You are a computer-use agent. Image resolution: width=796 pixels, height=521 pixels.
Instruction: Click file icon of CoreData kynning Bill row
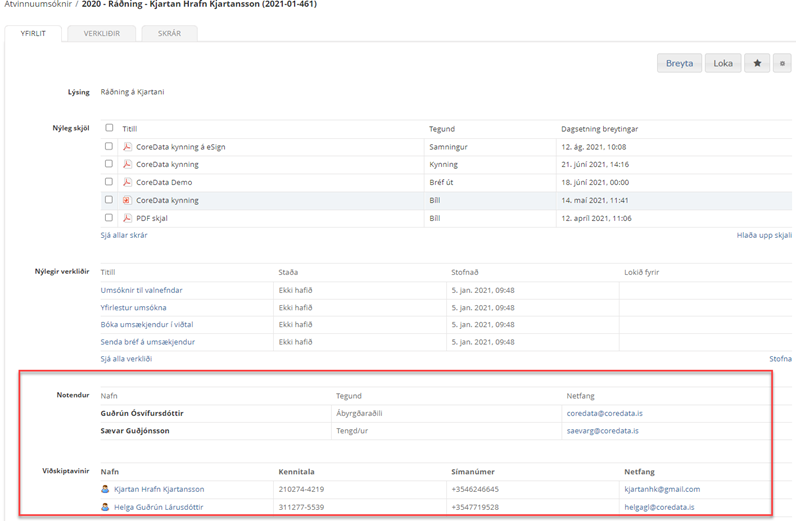(127, 200)
